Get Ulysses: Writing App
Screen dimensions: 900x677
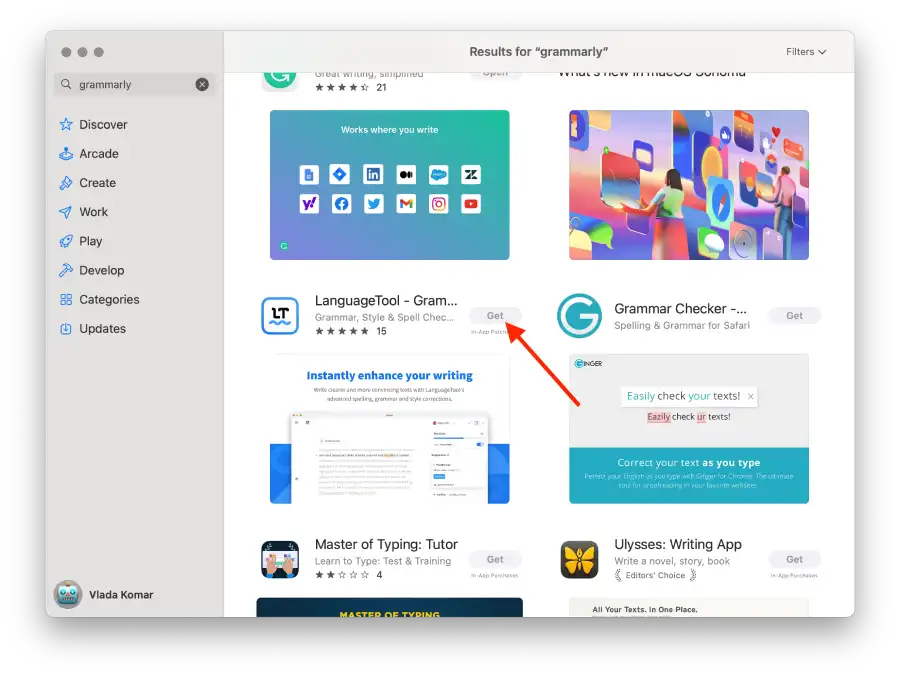click(794, 559)
